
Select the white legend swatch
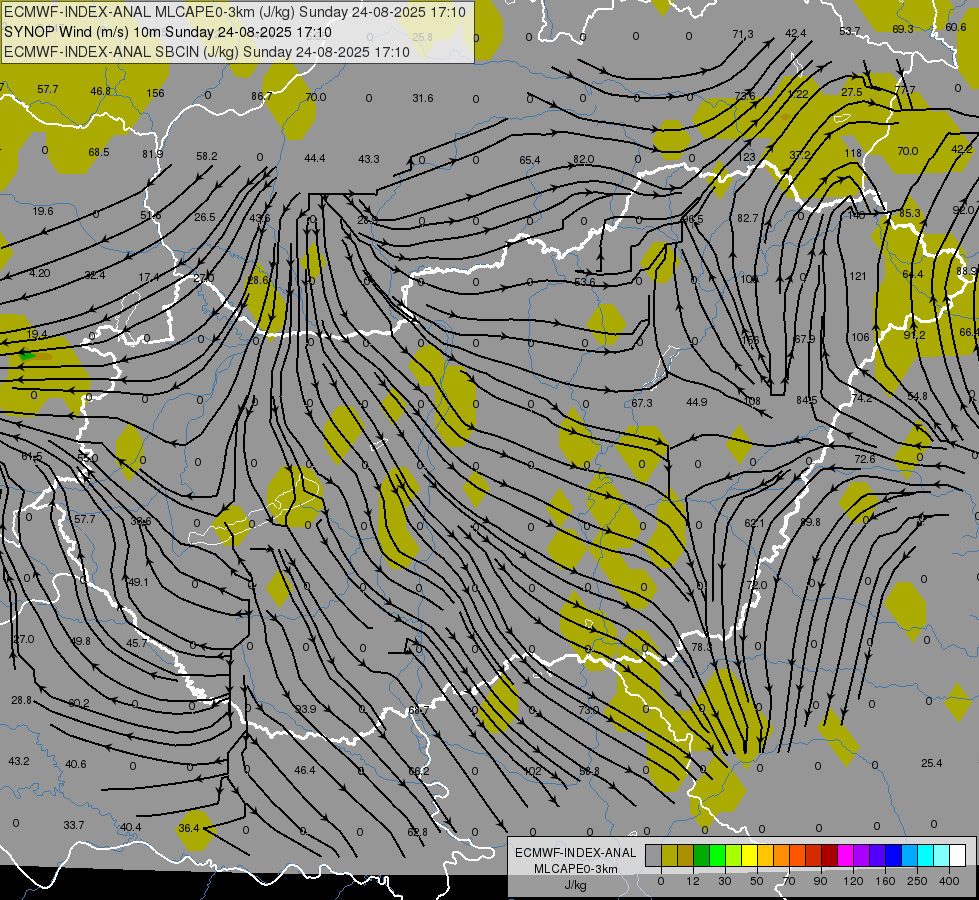pos(957,855)
